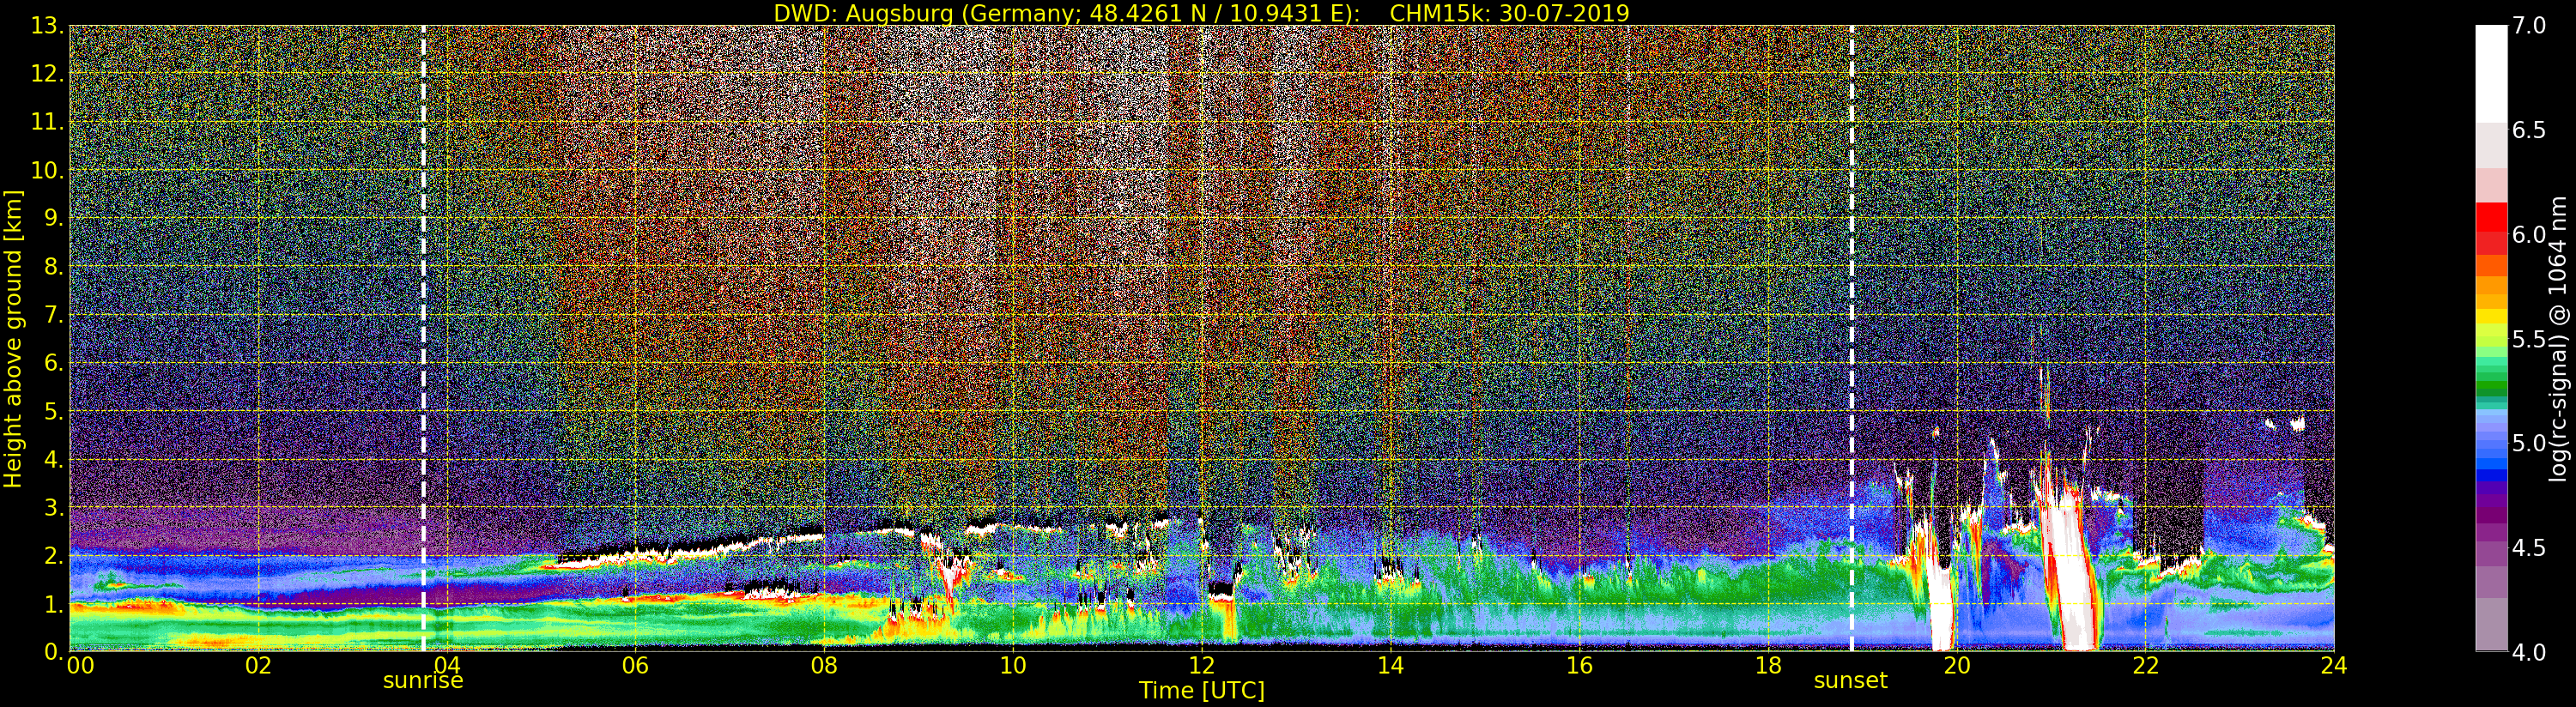This screenshot has height=707, width=2576.
Task: Click the white dashed sunset marker line
Action: pos(1852,338)
